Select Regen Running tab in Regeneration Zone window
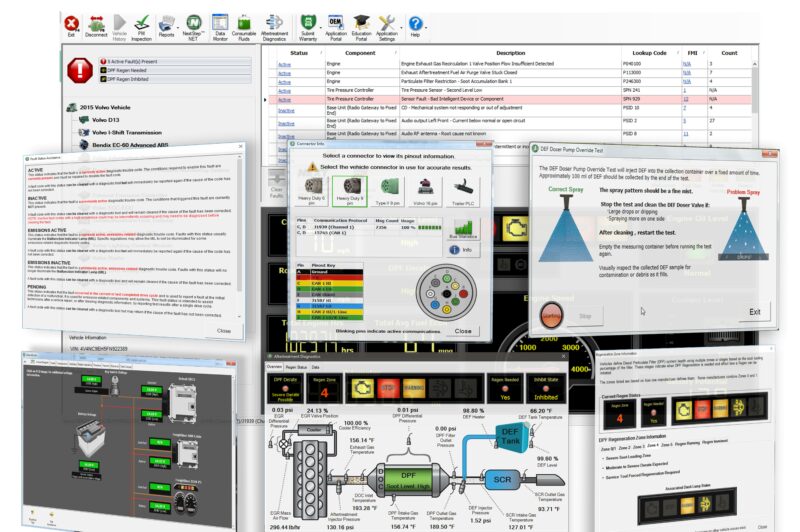The width and height of the screenshot is (800, 532). click(687, 443)
